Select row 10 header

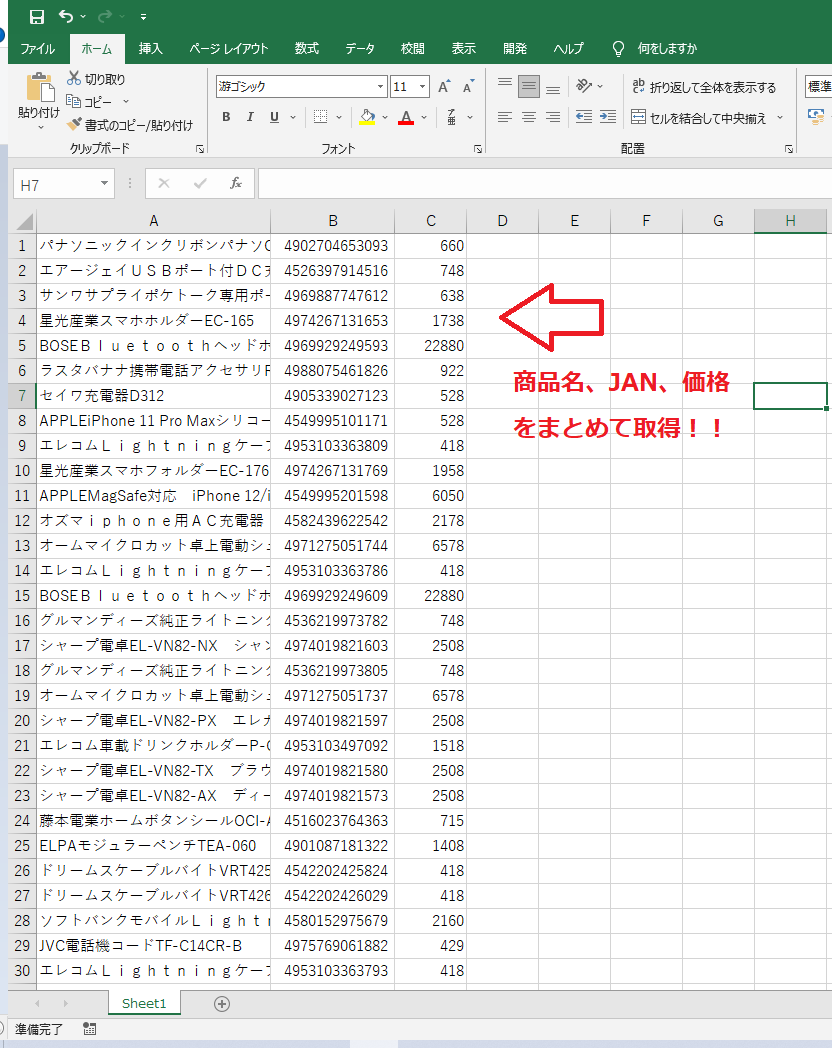pyautogui.click(x=22, y=471)
